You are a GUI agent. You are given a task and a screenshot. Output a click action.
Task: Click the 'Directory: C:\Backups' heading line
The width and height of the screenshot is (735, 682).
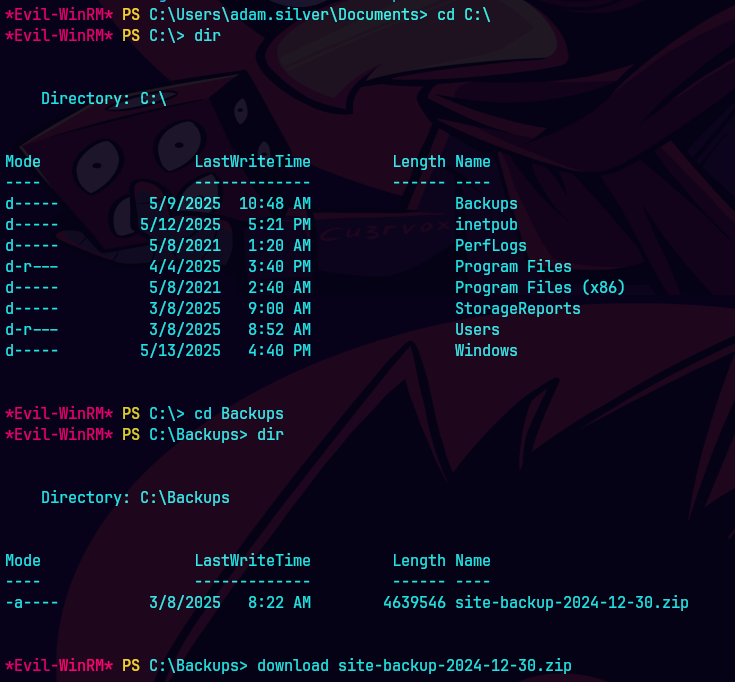[x=135, y=498]
